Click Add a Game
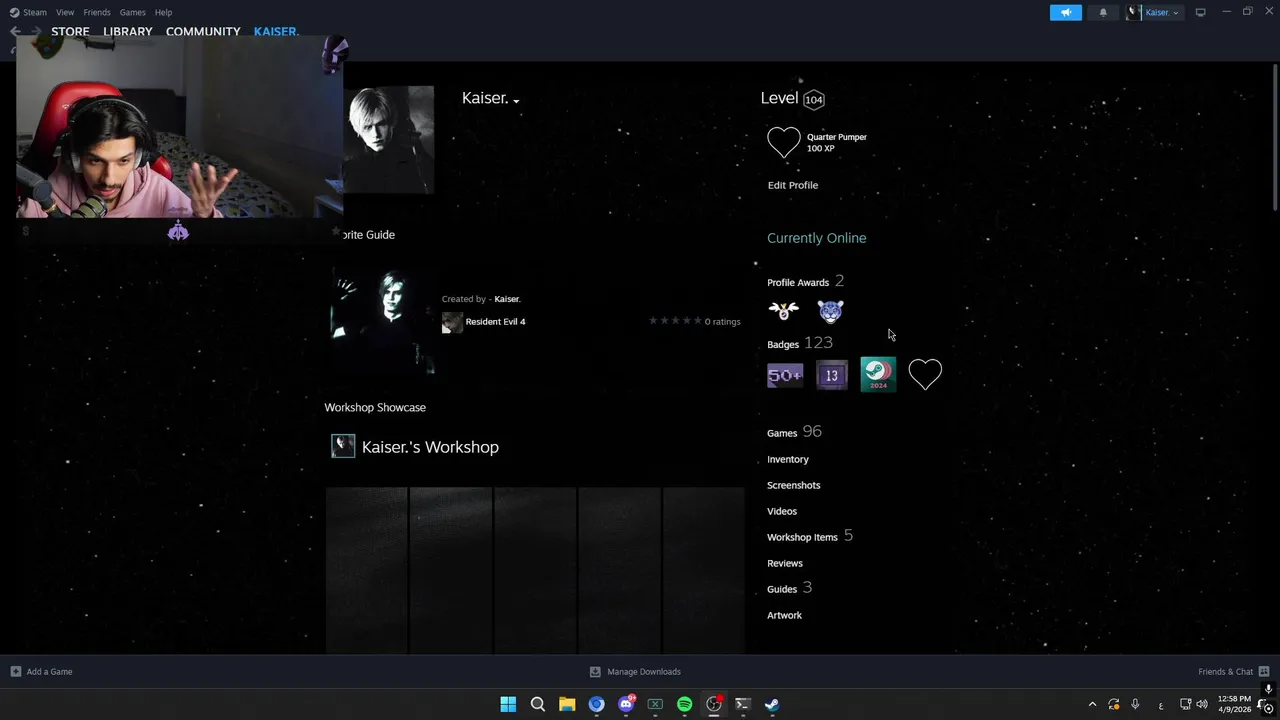 (41, 672)
